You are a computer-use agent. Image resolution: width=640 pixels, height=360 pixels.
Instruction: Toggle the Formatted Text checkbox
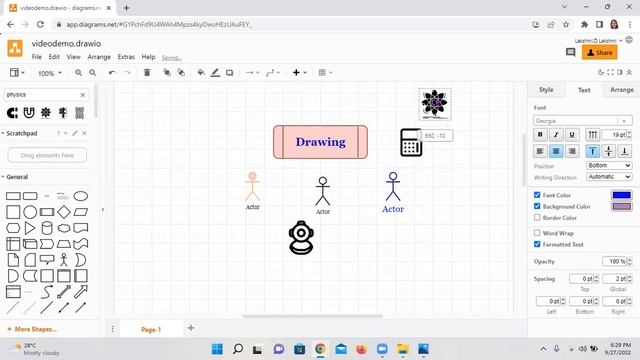point(537,244)
